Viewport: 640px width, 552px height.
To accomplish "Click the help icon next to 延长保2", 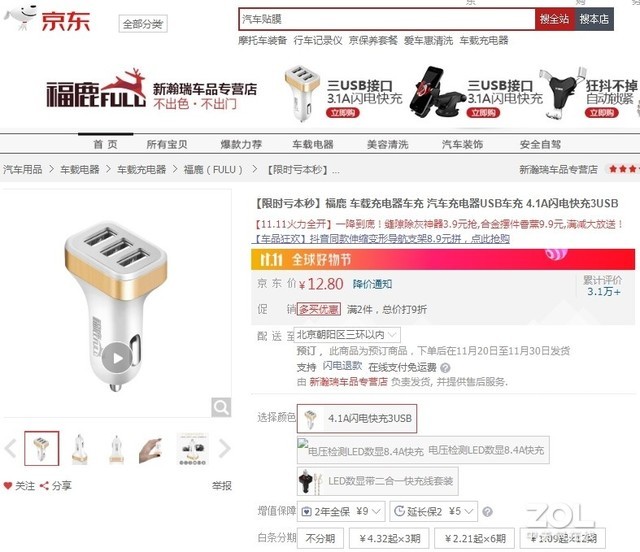I will (x=487, y=511).
